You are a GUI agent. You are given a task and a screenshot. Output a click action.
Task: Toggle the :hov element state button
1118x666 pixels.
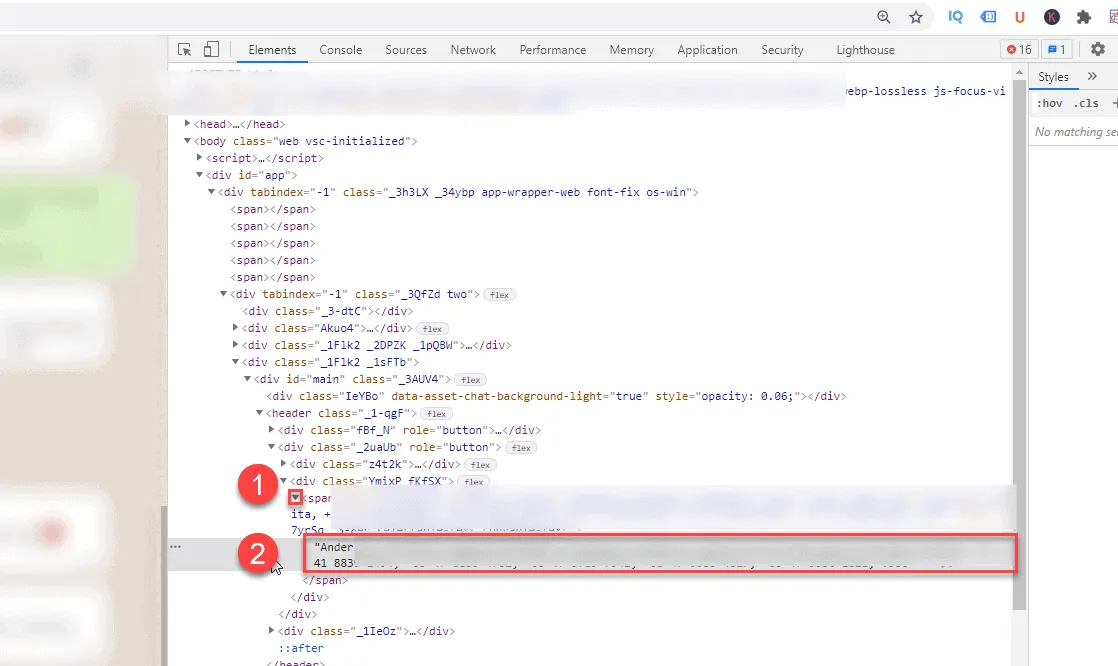pos(1050,103)
